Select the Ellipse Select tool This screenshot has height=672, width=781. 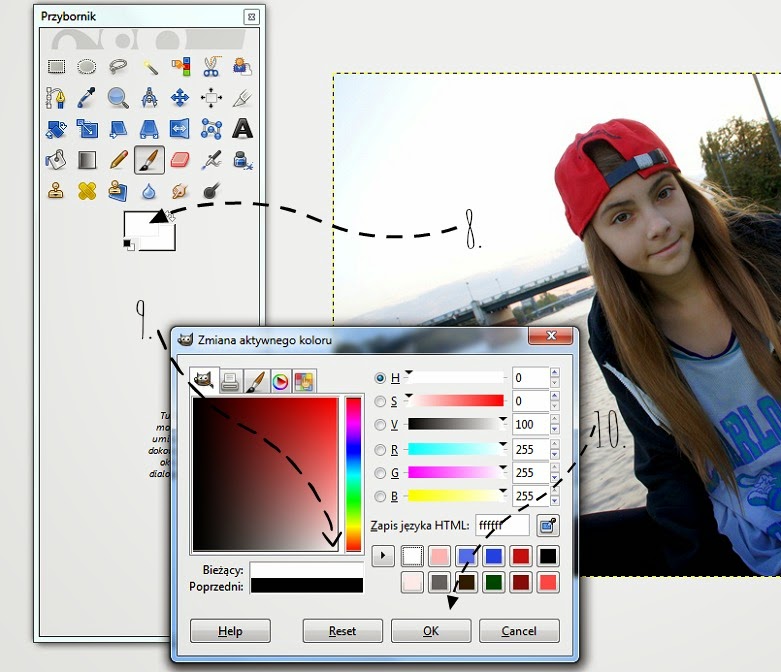(87, 66)
